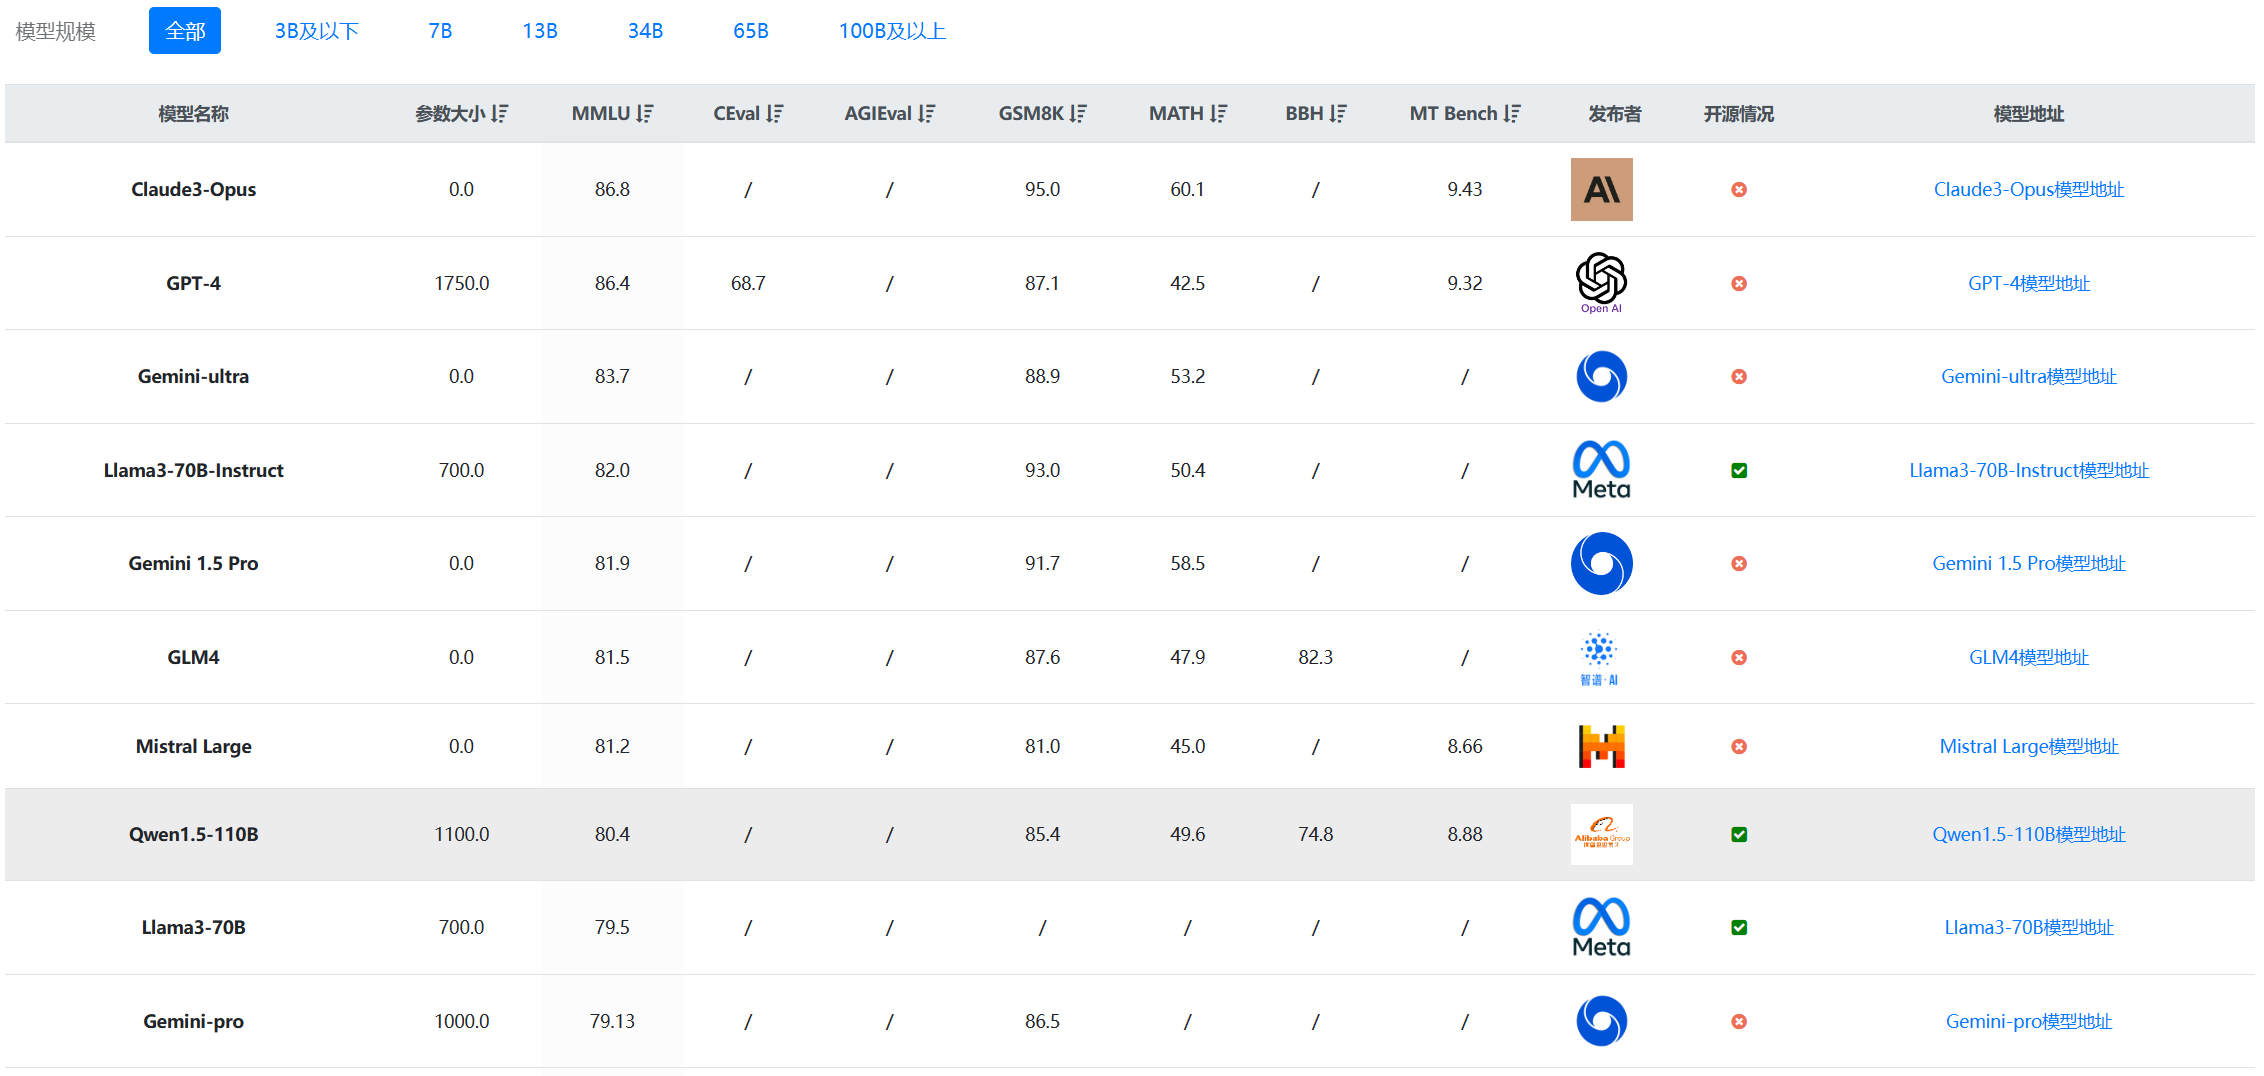This screenshot has width=2264, height=1076.
Task: Sort by MATH column icon
Action: click(x=1218, y=114)
